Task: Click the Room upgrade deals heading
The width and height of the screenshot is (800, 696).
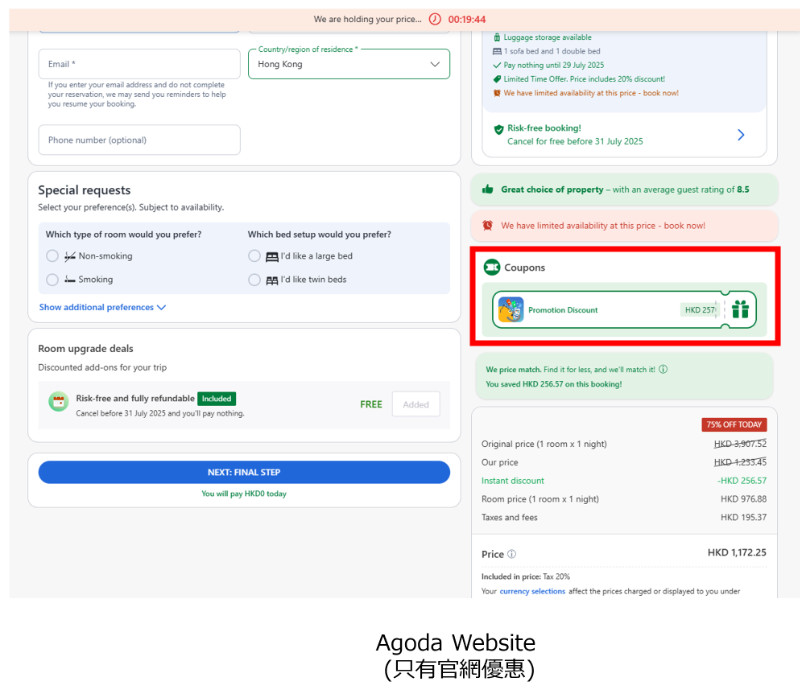Action: pyautogui.click(x=86, y=349)
